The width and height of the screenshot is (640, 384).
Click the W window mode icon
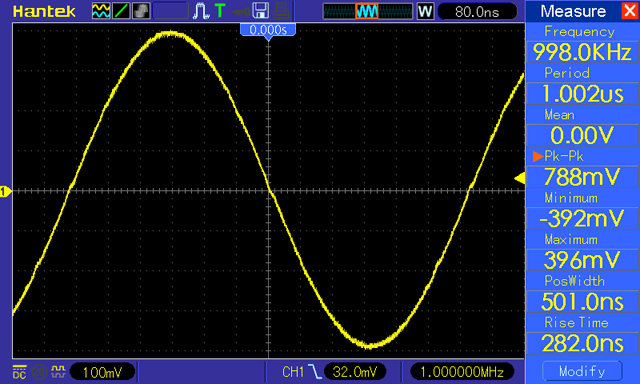425,11
